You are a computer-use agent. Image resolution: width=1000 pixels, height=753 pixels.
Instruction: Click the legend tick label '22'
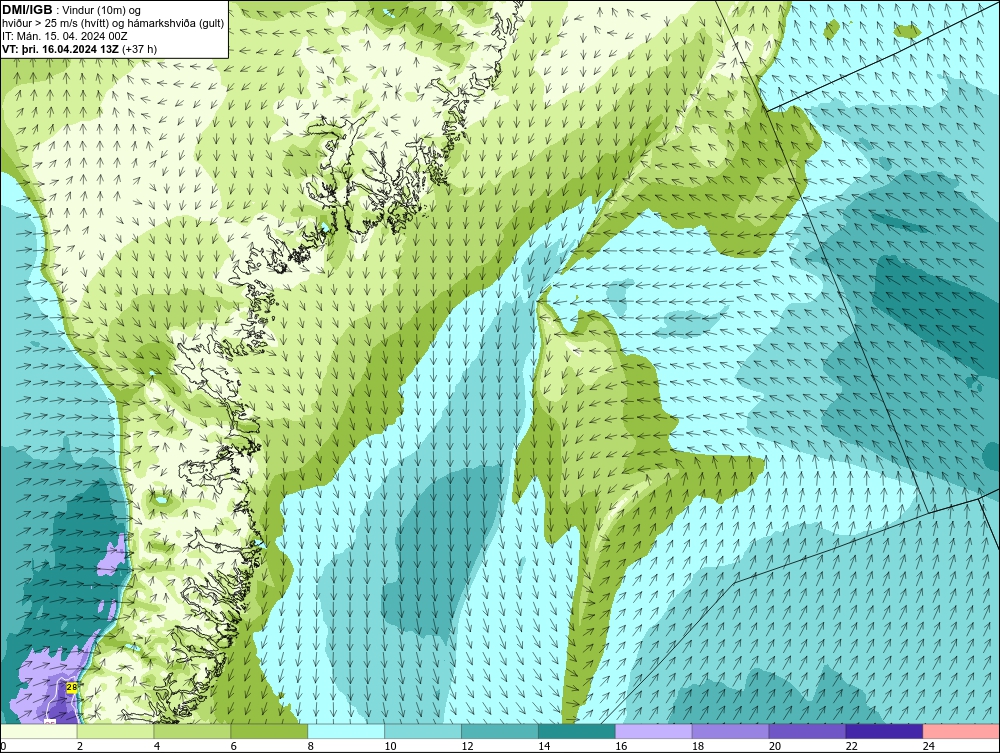[852, 746]
